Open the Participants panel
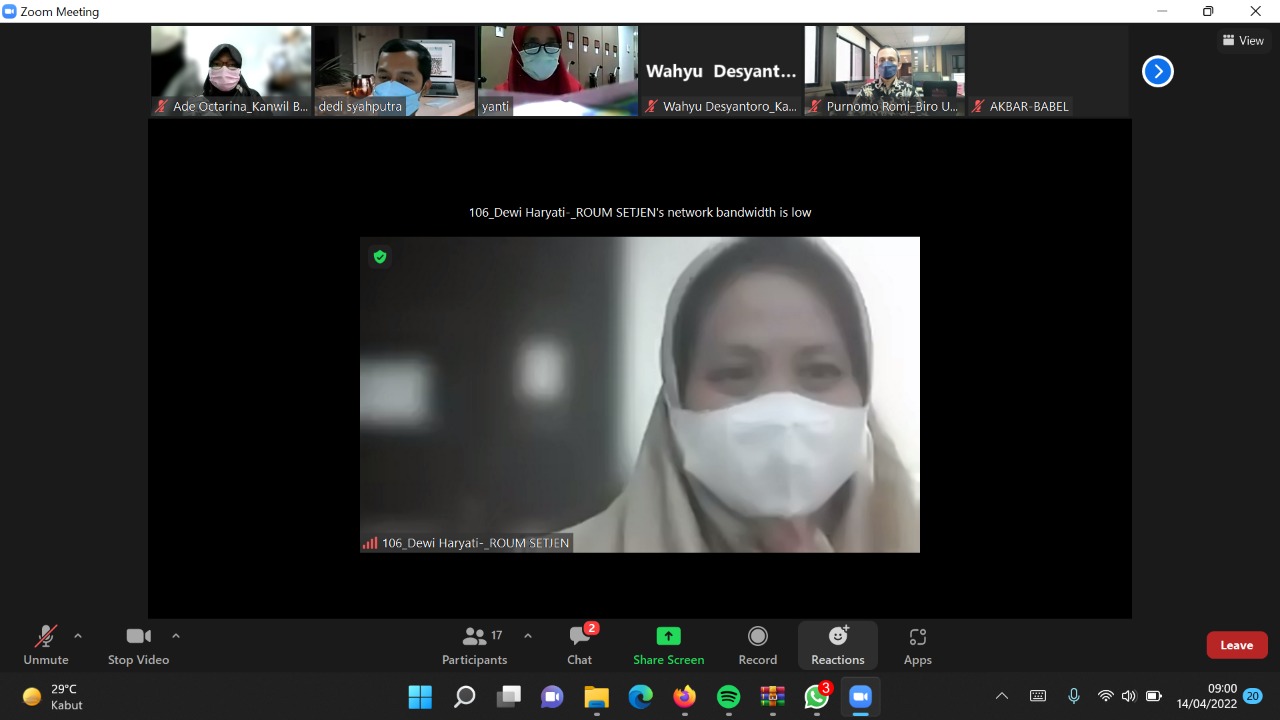1280x720 pixels. coord(475,645)
